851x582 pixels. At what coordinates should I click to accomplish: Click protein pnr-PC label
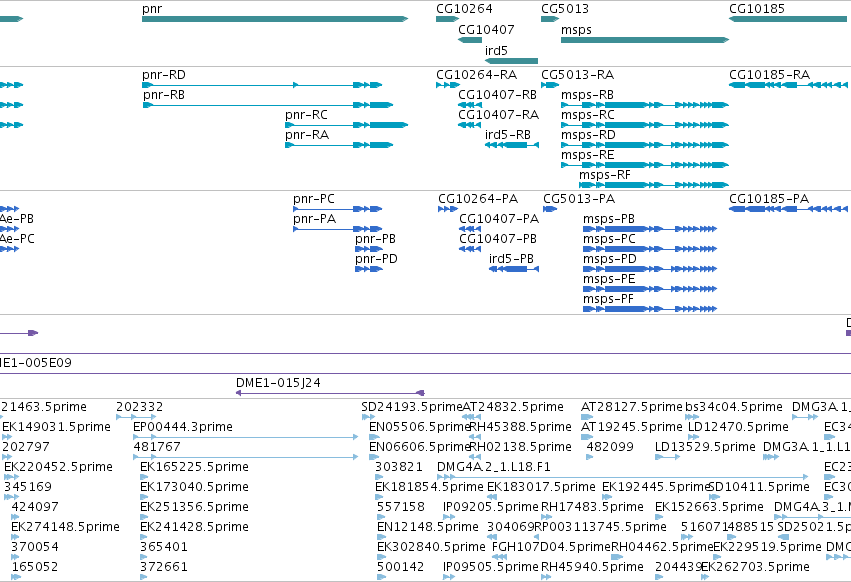314,199
